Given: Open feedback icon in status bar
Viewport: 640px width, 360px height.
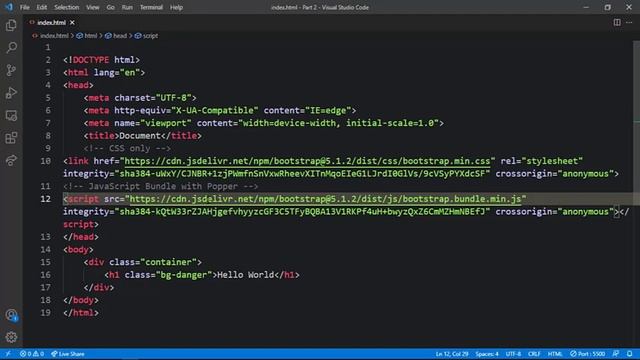Looking at the screenshot, I should [616, 354].
